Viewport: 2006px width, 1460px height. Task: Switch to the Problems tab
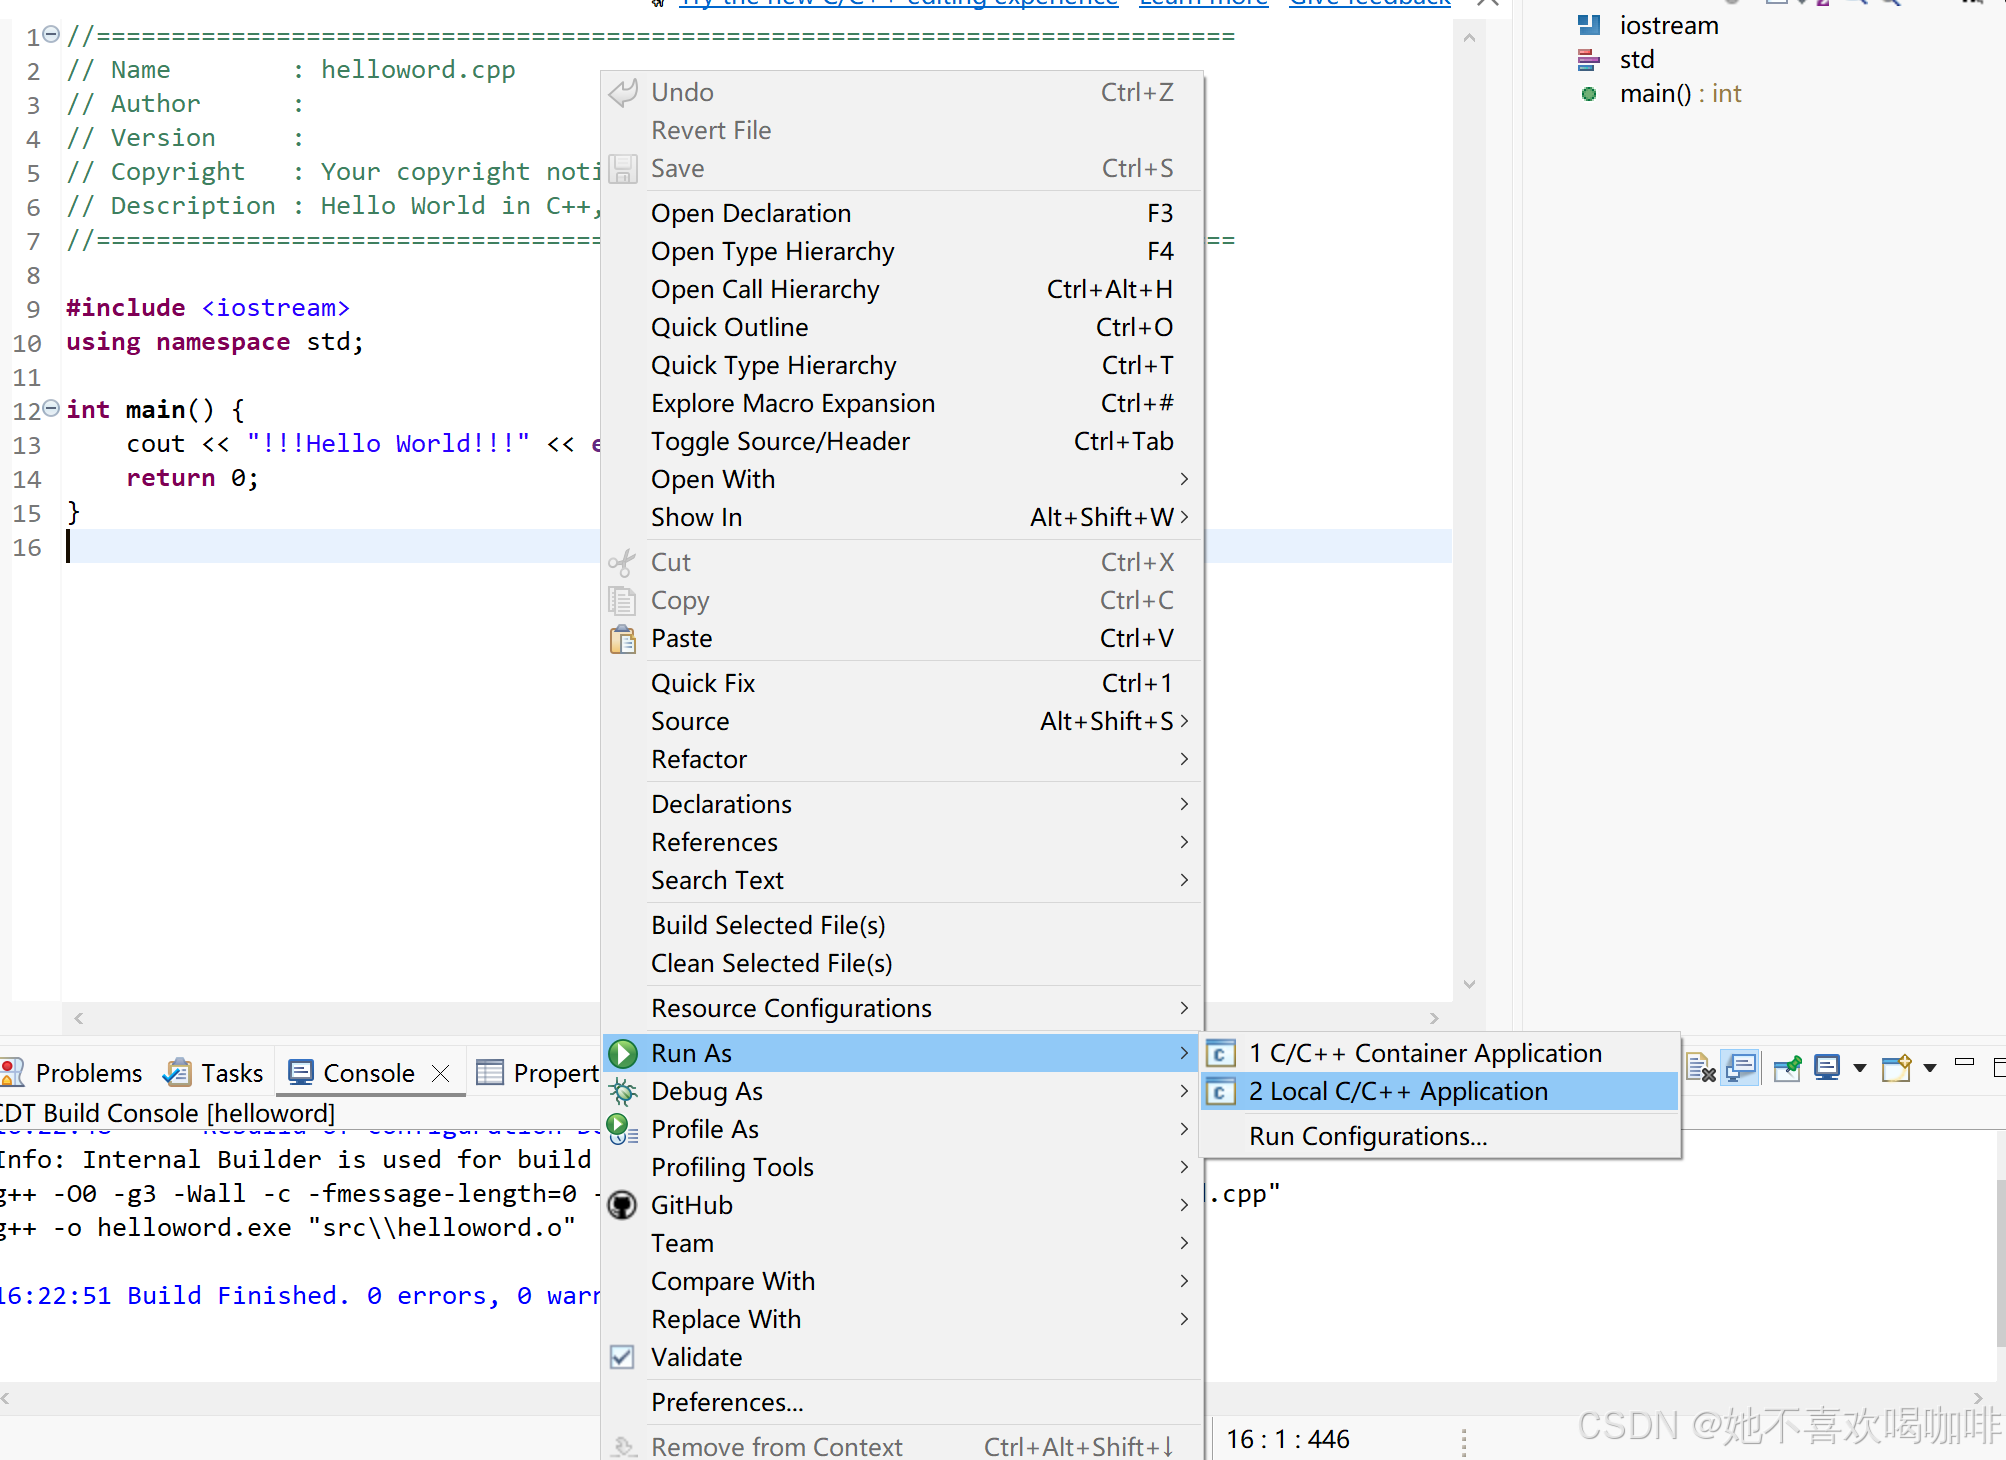pos(88,1074)
